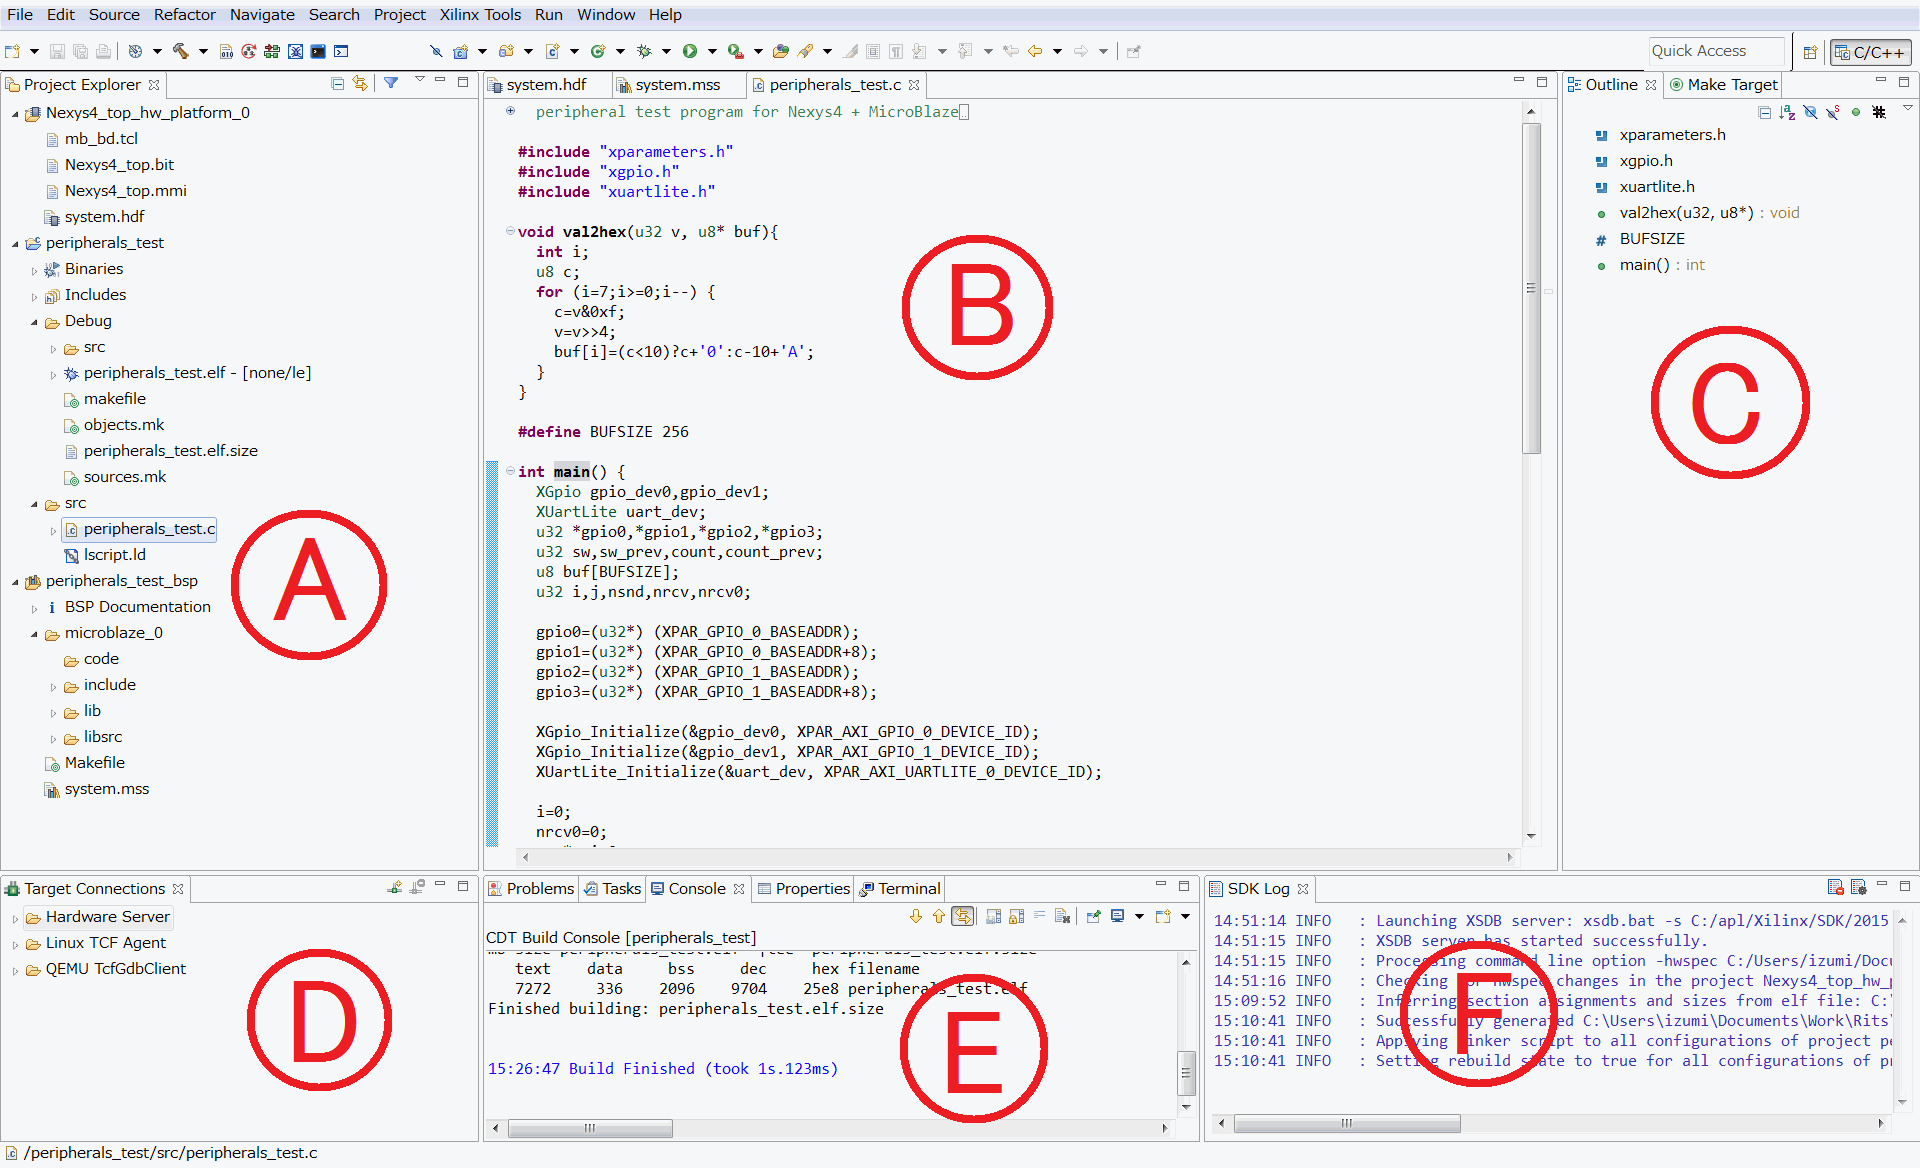Open the Make Target view tab
This screenshot has height=1168, width=1920.
pyautogui.click(x=1731, y=85)
